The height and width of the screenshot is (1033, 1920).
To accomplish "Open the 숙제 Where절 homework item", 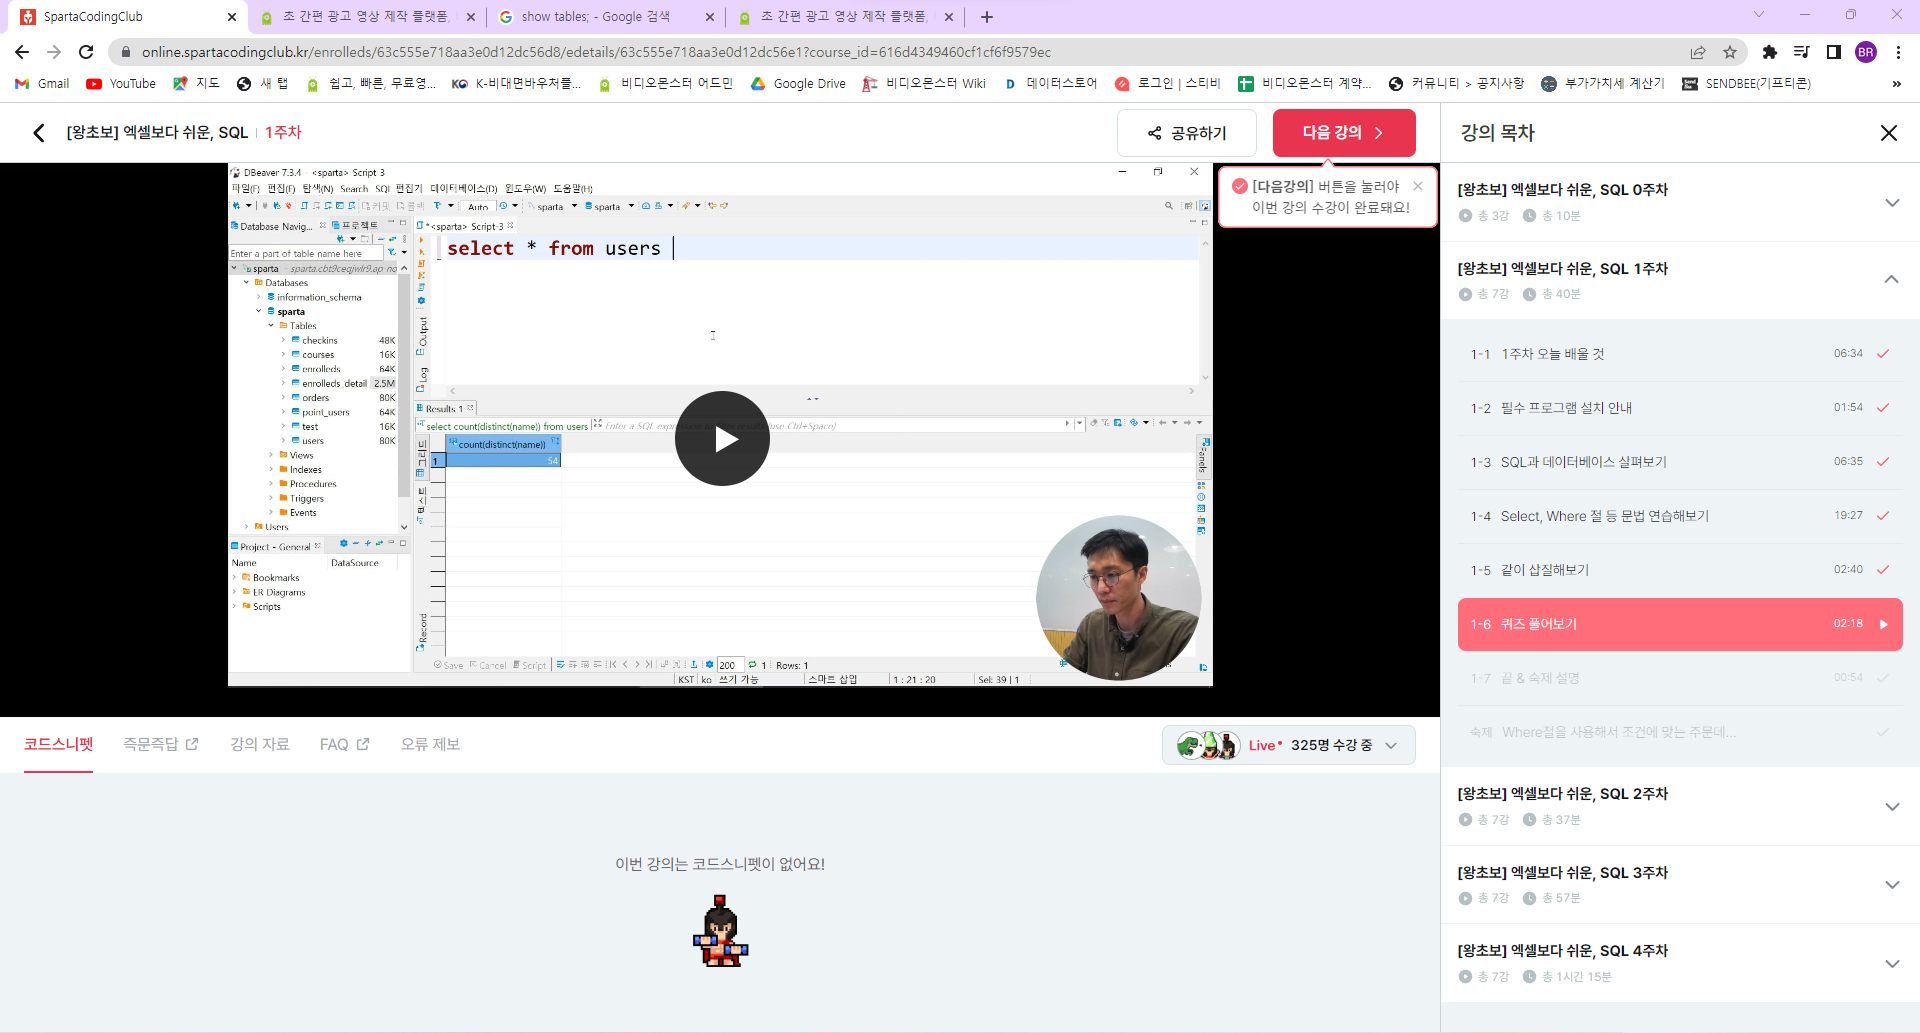I will (x=1680, y=732).
